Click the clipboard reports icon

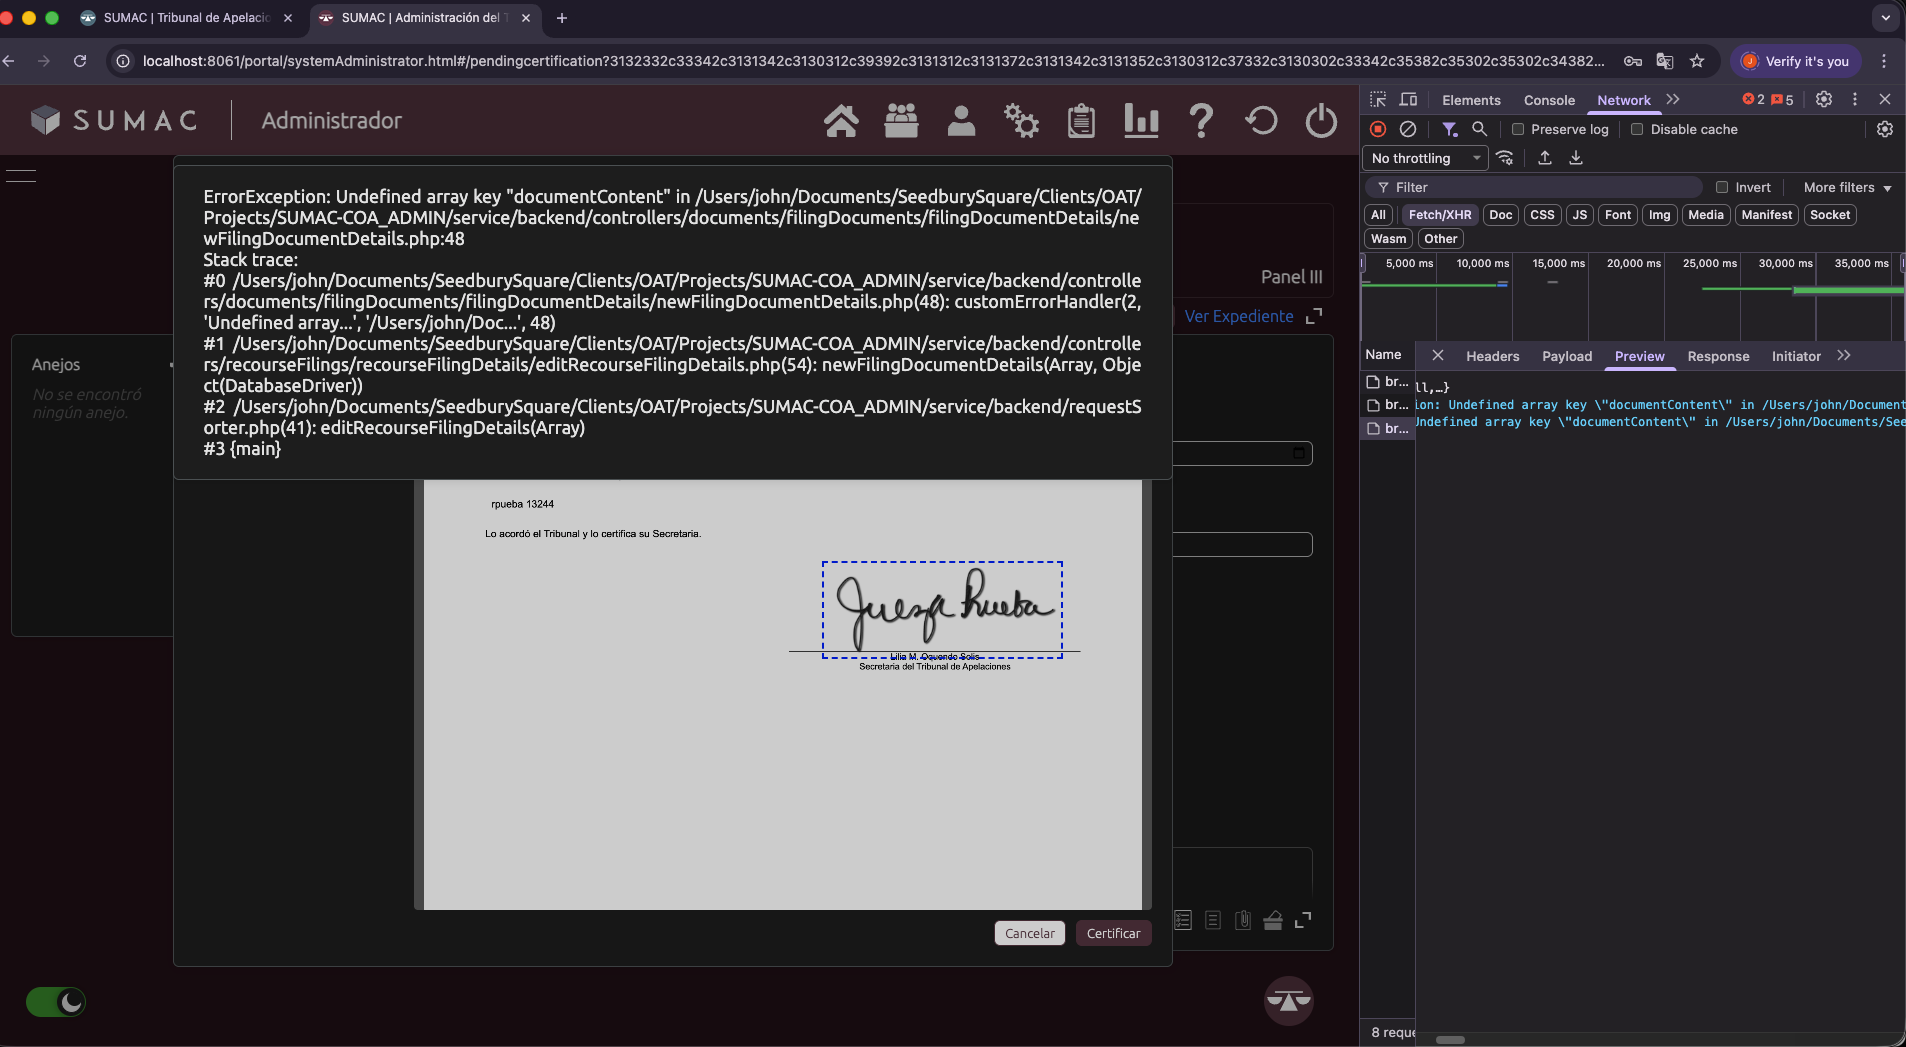point(1081,121)
